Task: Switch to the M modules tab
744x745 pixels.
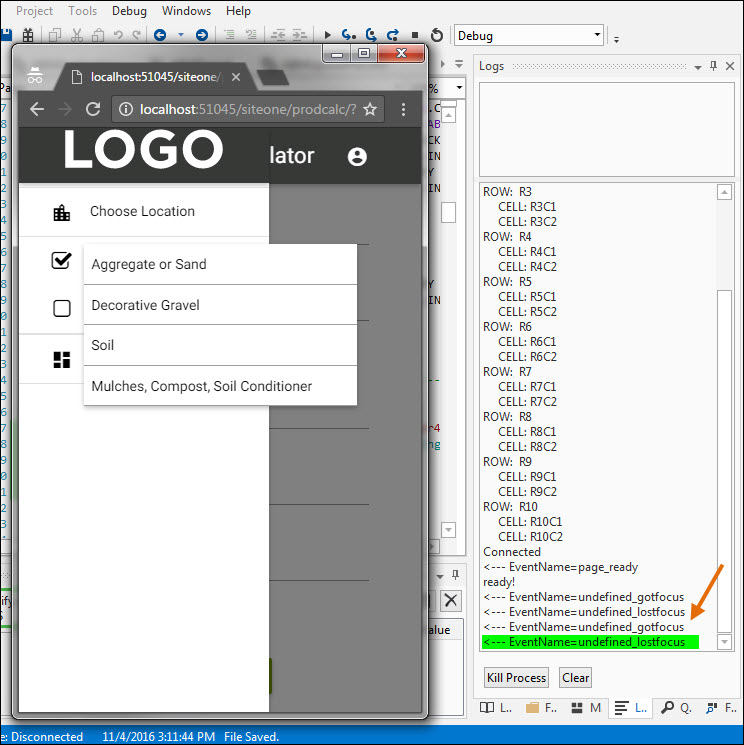Action: [586, 708]
